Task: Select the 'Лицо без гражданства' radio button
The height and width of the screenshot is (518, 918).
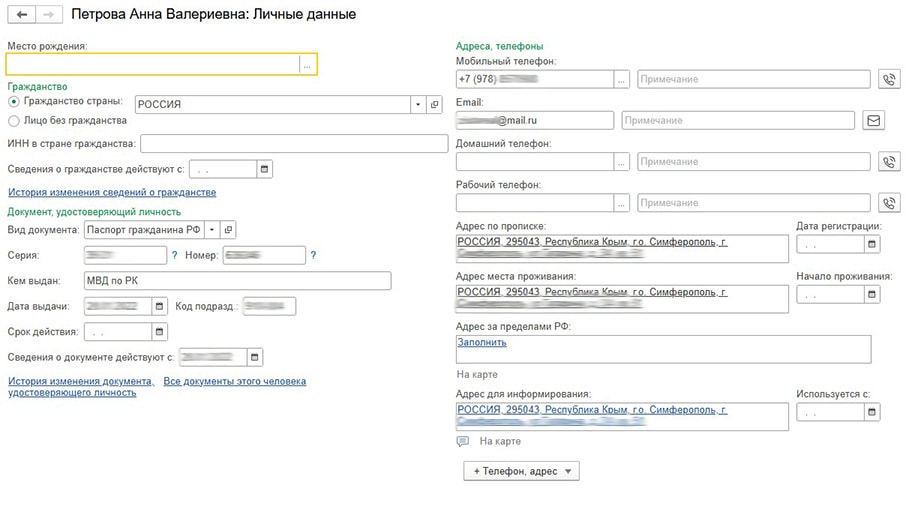Action: tap(14, 121)
